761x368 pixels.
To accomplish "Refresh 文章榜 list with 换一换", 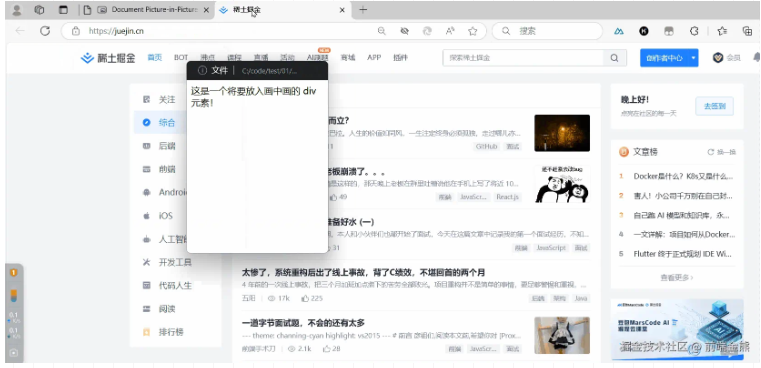I will pyautogui.click(x=722, y=152).
